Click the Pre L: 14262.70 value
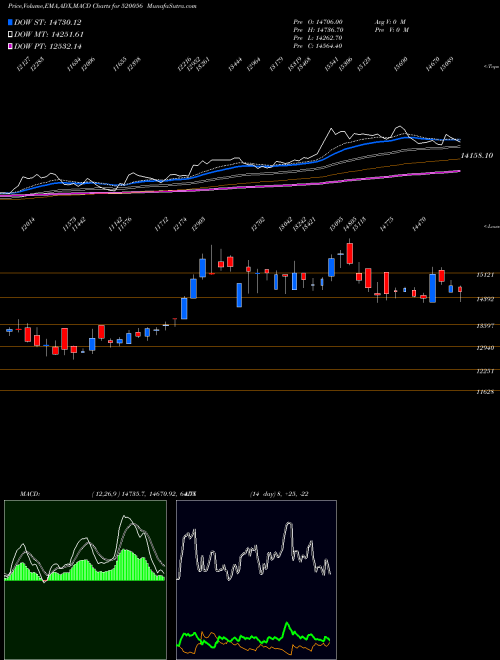 click(318, 37)
